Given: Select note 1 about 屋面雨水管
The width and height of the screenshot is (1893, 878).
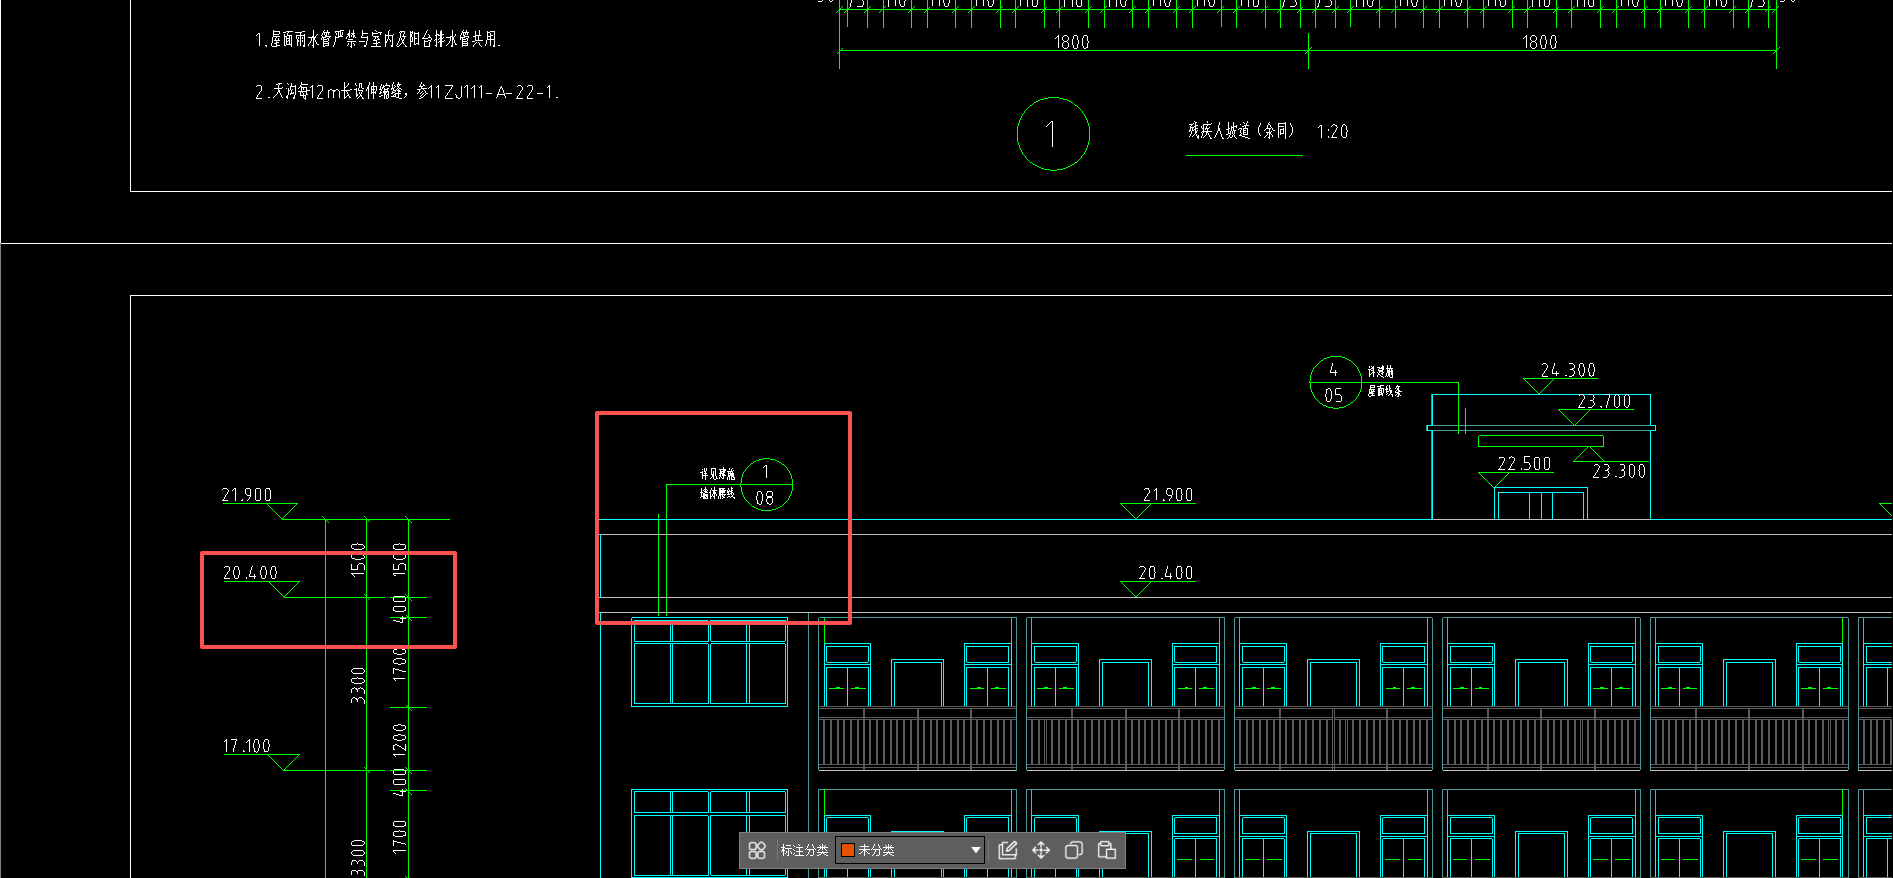Looking at the screenshot, I should pos(378,39).
